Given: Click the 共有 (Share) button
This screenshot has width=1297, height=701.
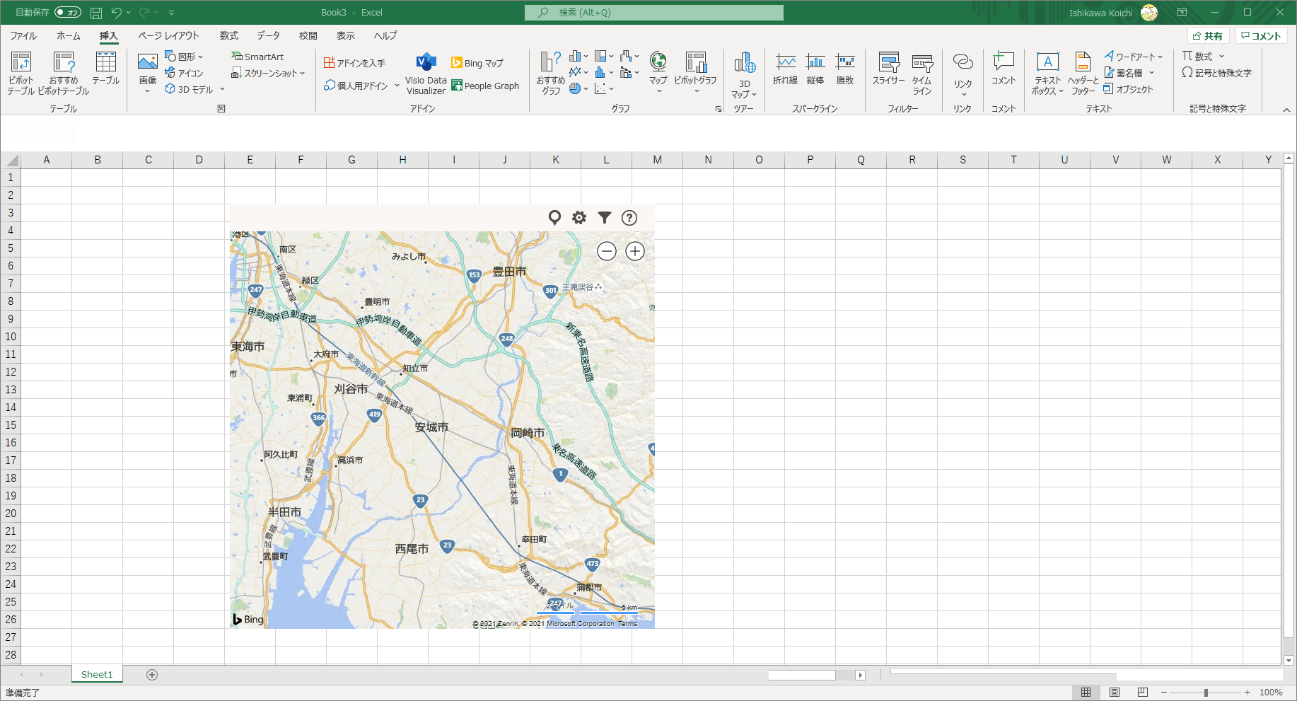Looking at the screenshot, I should point(1208,36).
